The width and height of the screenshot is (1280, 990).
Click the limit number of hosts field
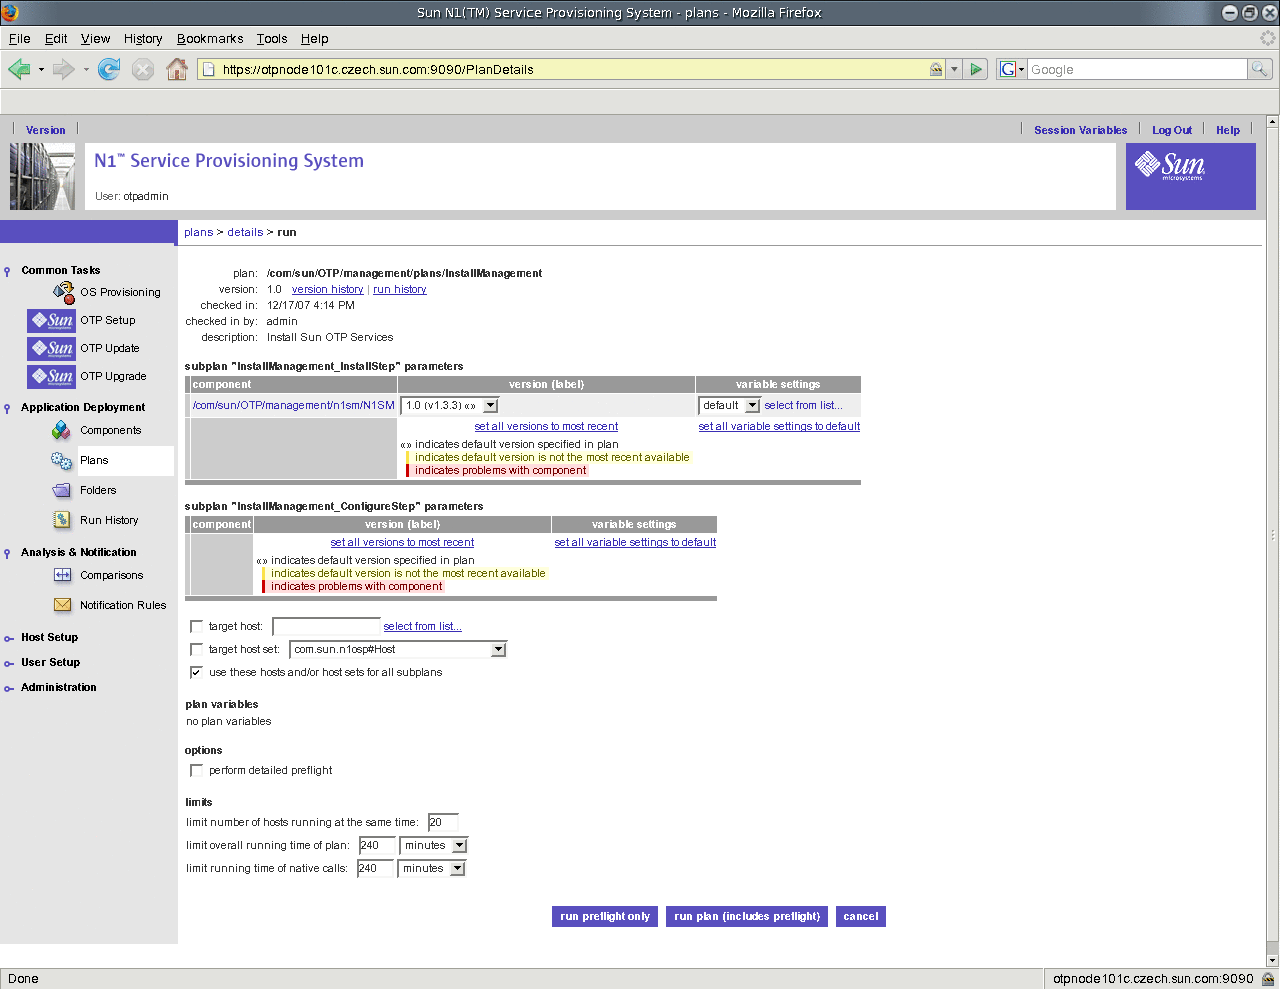(x=443, y=822)
